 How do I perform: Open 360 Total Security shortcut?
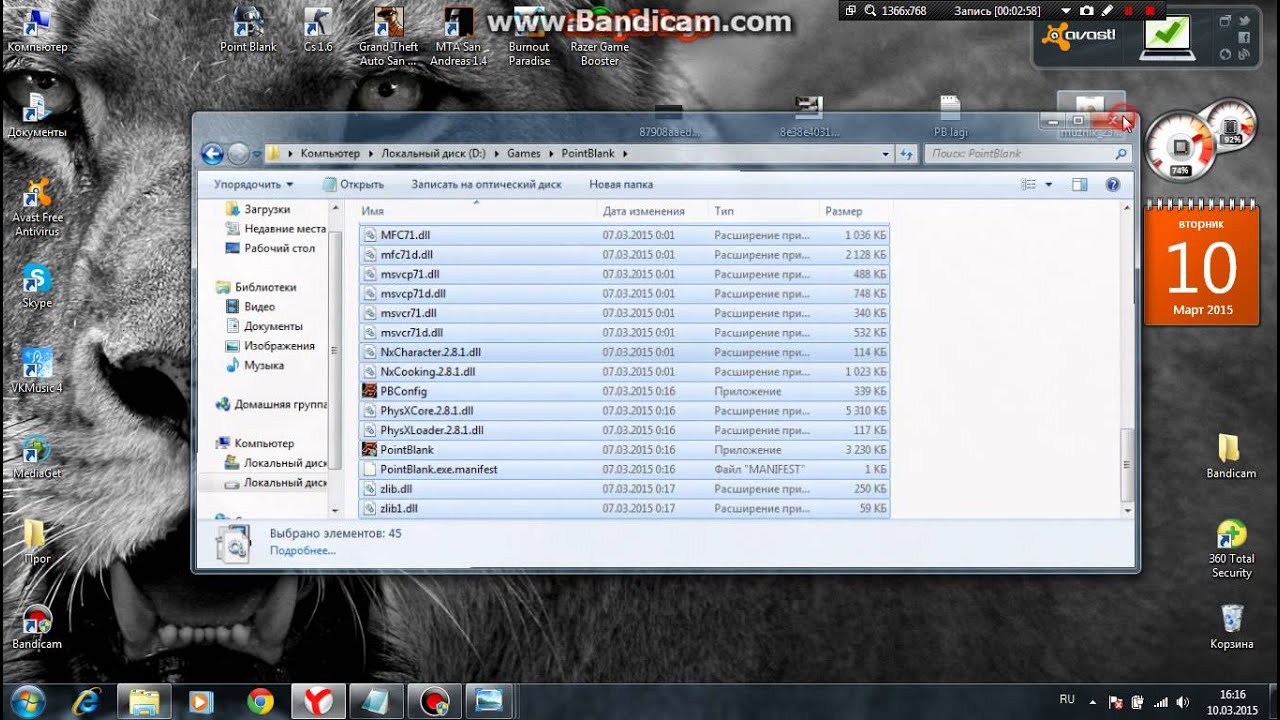pyautogui.click(x=1231, y=548)
